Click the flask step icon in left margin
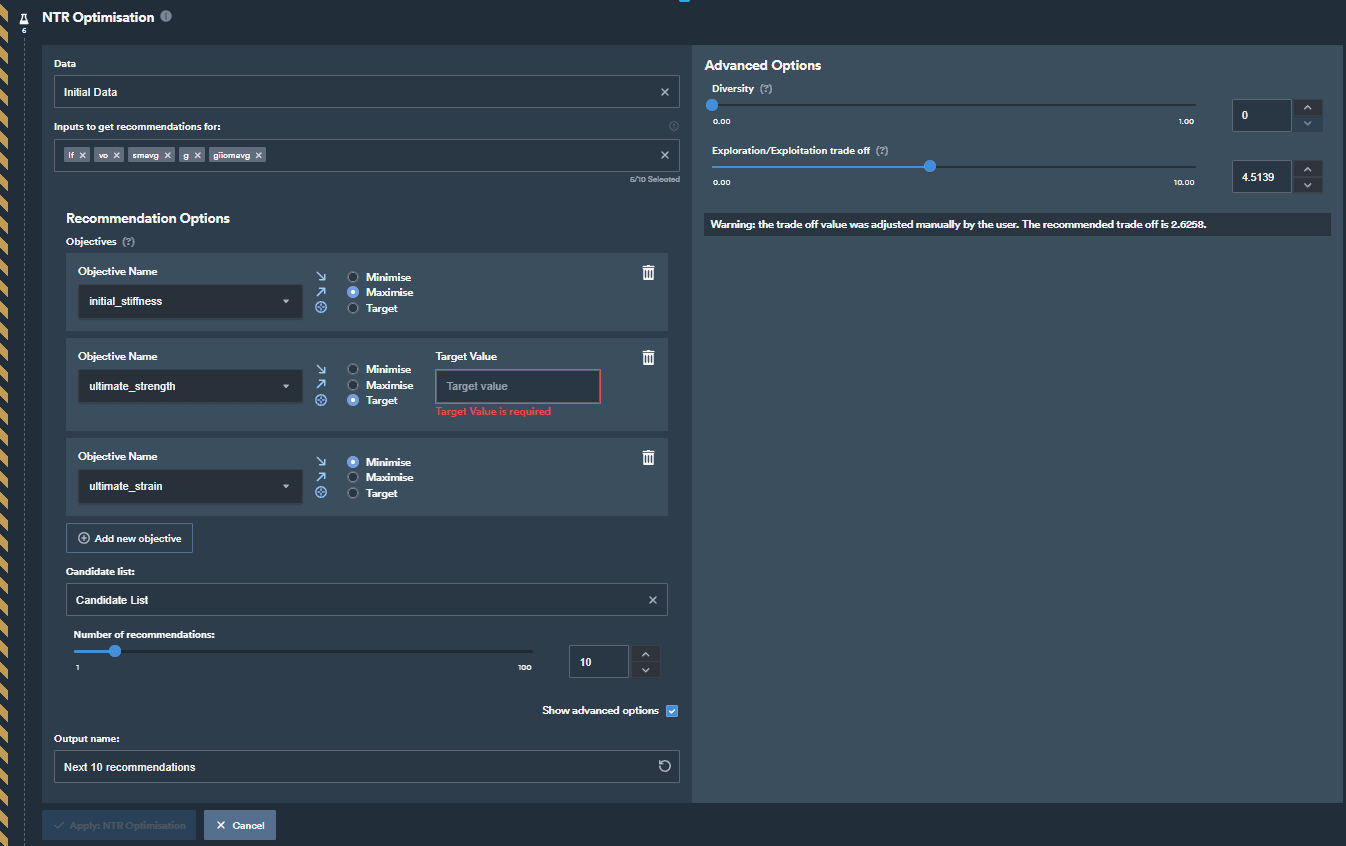The height and width of the screenshot is (846, 1346). point(24,19)
